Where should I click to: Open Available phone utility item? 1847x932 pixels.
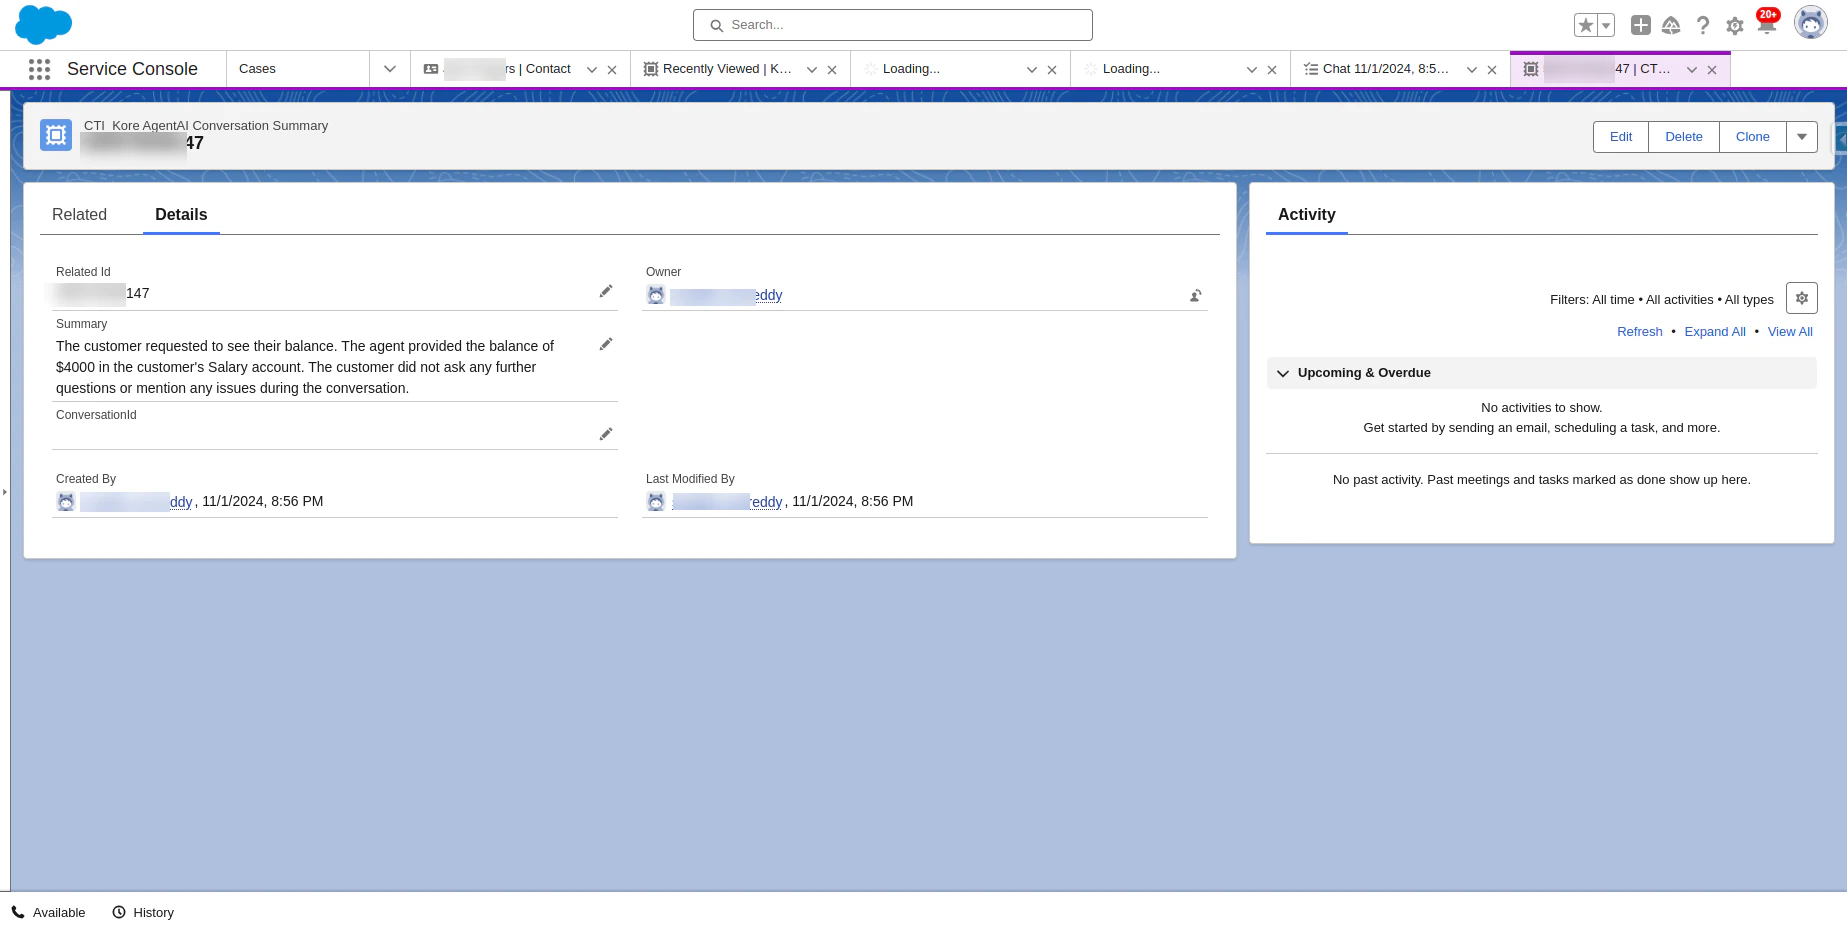coord(49,912)
